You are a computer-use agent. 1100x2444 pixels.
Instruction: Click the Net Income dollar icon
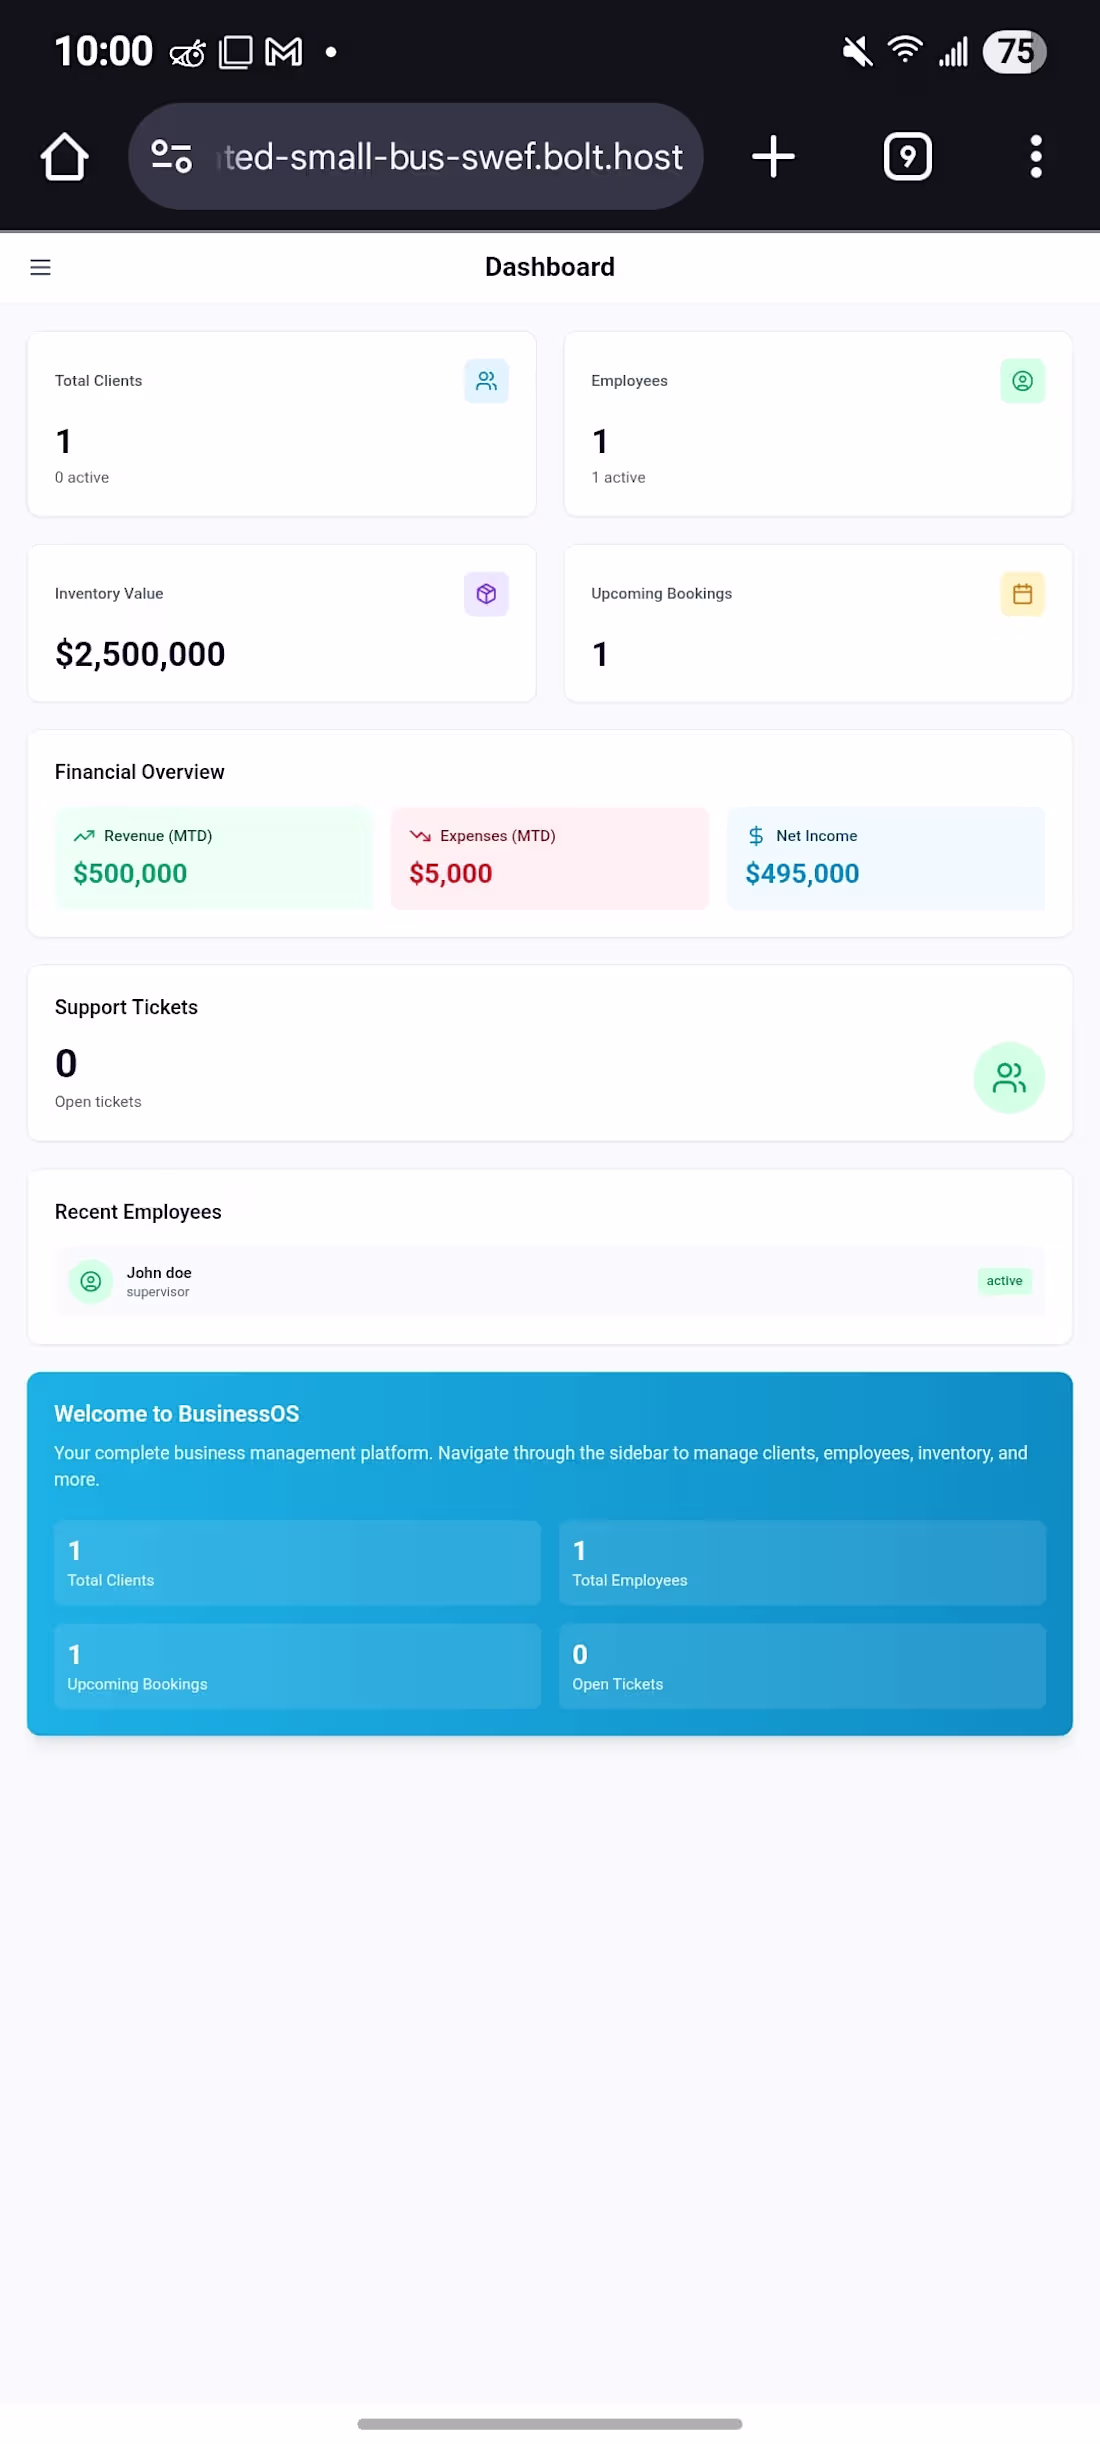[x=756, y=836]
